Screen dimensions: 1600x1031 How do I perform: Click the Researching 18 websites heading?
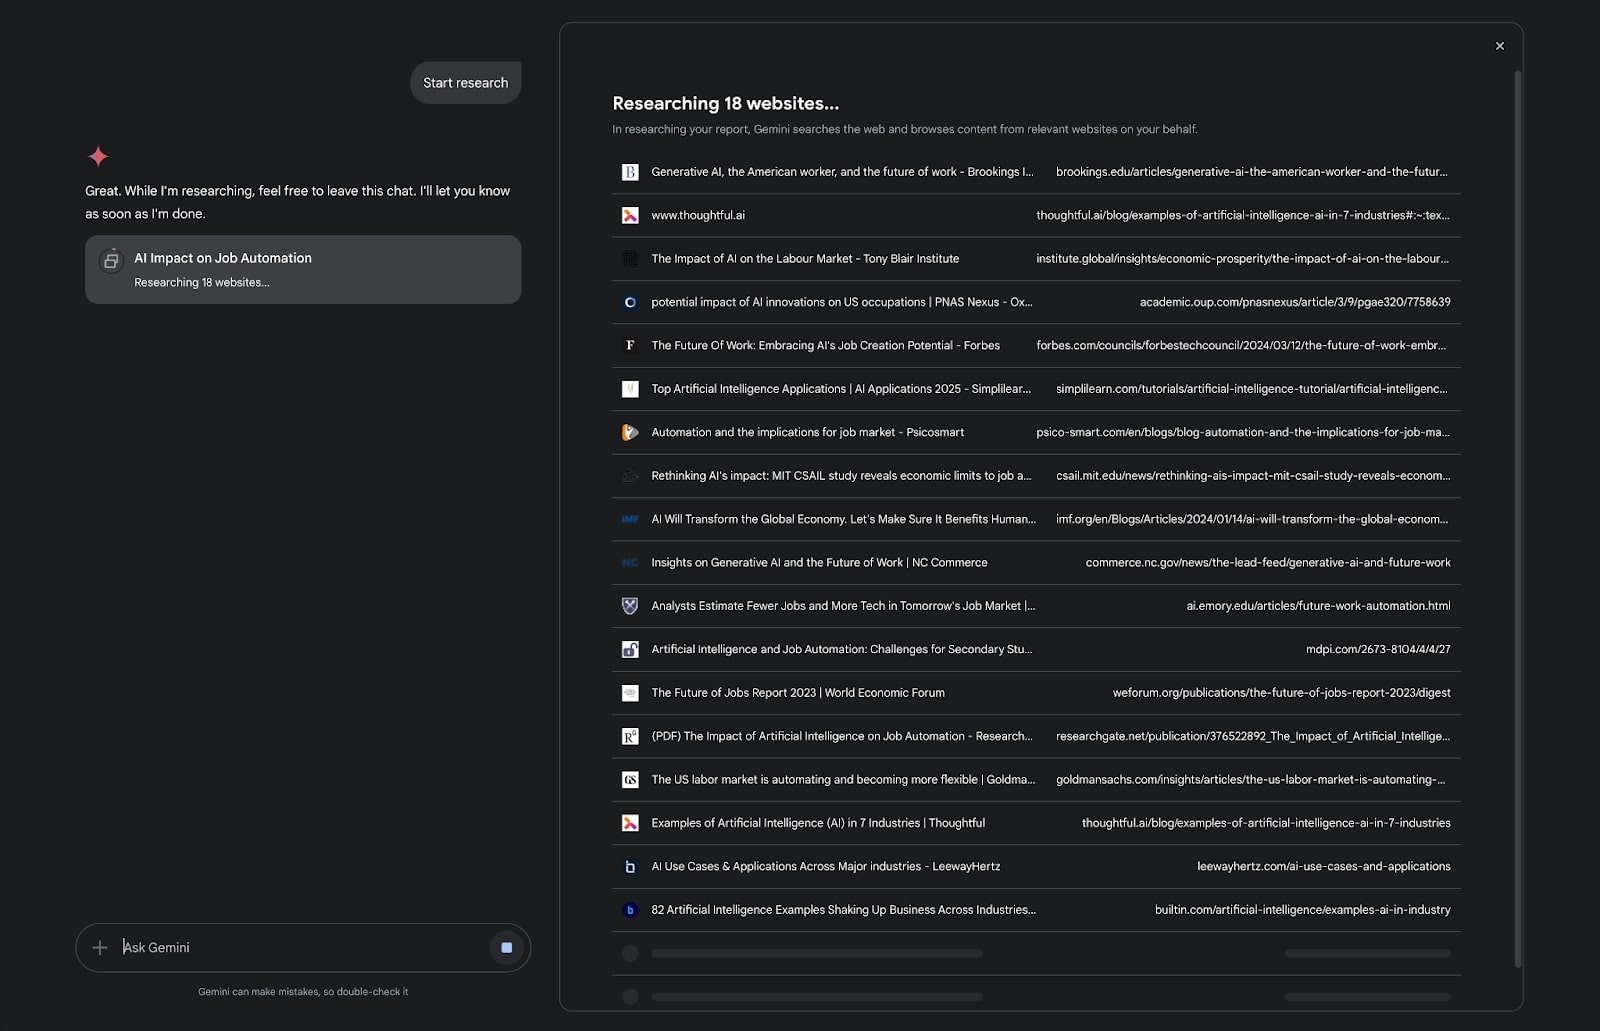point(725,103)
